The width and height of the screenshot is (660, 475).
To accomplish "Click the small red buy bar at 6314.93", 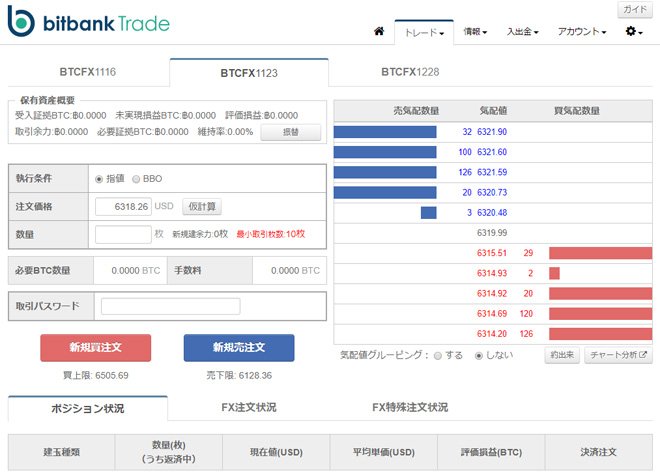I will pyautogui.click(x=554, y=273).
